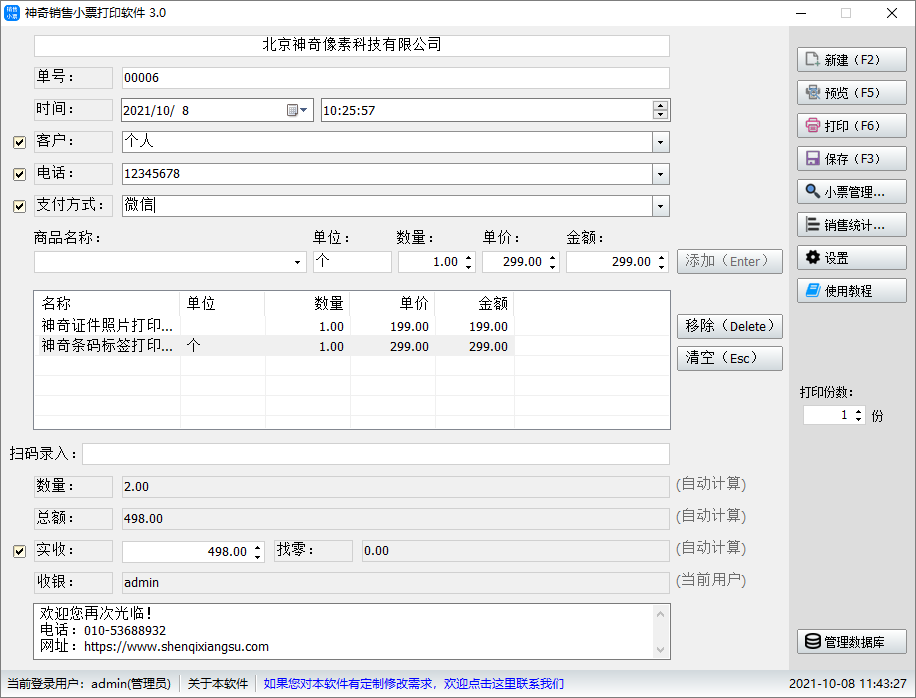The image size is (916, 698).
Task: Click the 单价 column header in list
Action: 393,303
